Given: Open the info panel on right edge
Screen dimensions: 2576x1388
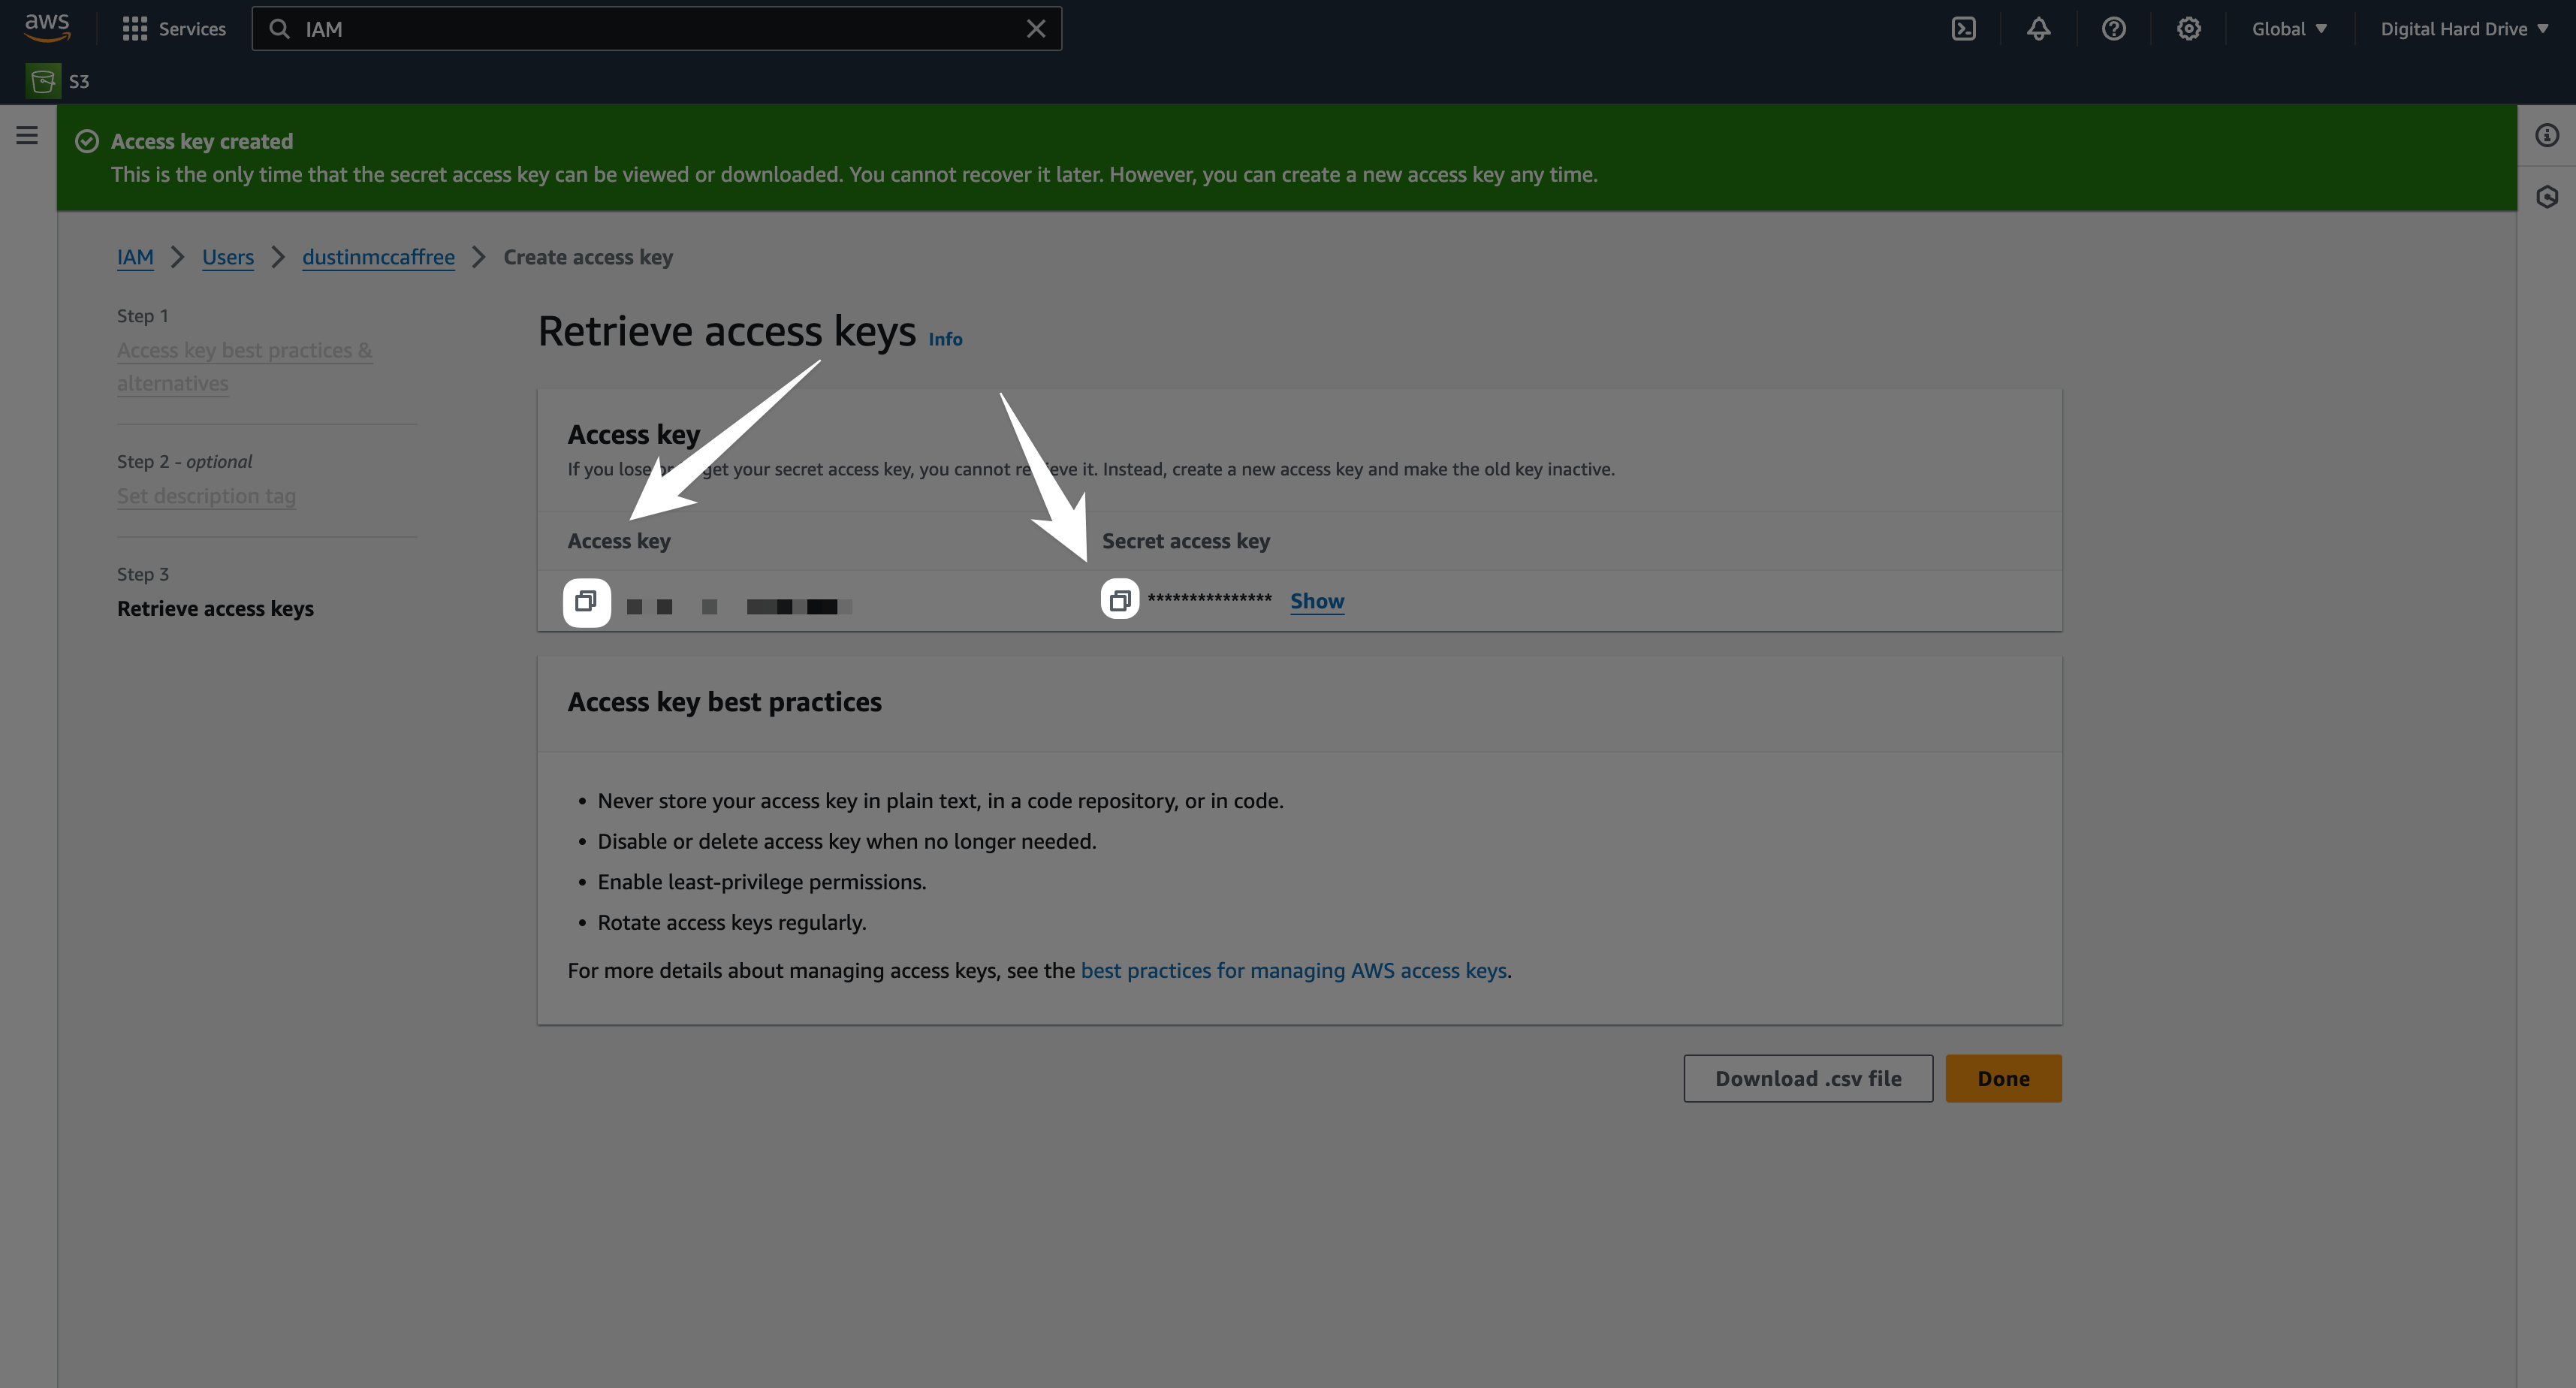Looking at the screenshot, I should [2546, 135].
